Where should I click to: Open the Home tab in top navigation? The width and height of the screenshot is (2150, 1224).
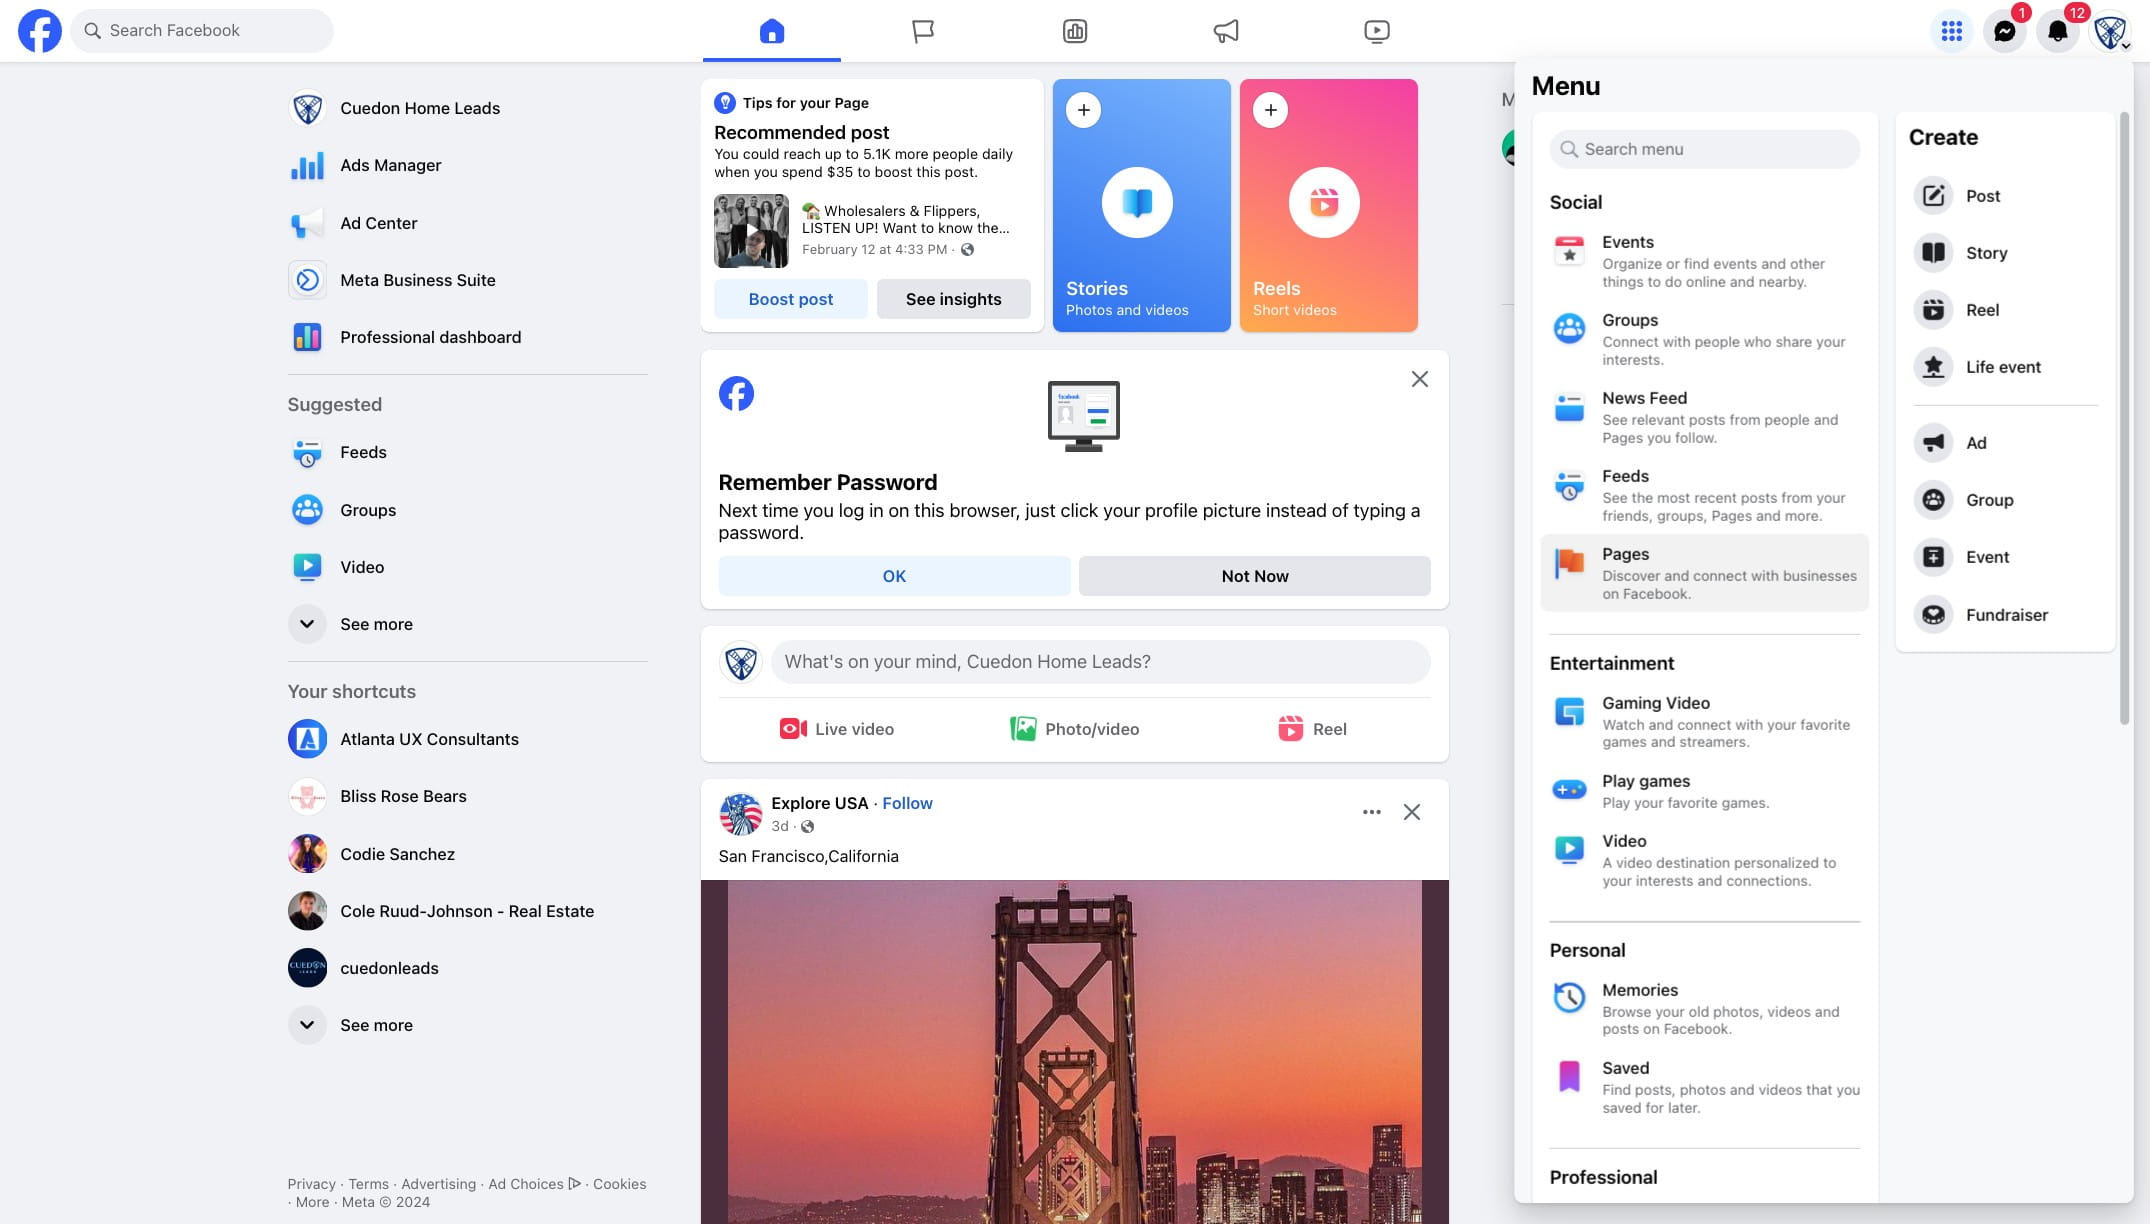pos(772,31)
